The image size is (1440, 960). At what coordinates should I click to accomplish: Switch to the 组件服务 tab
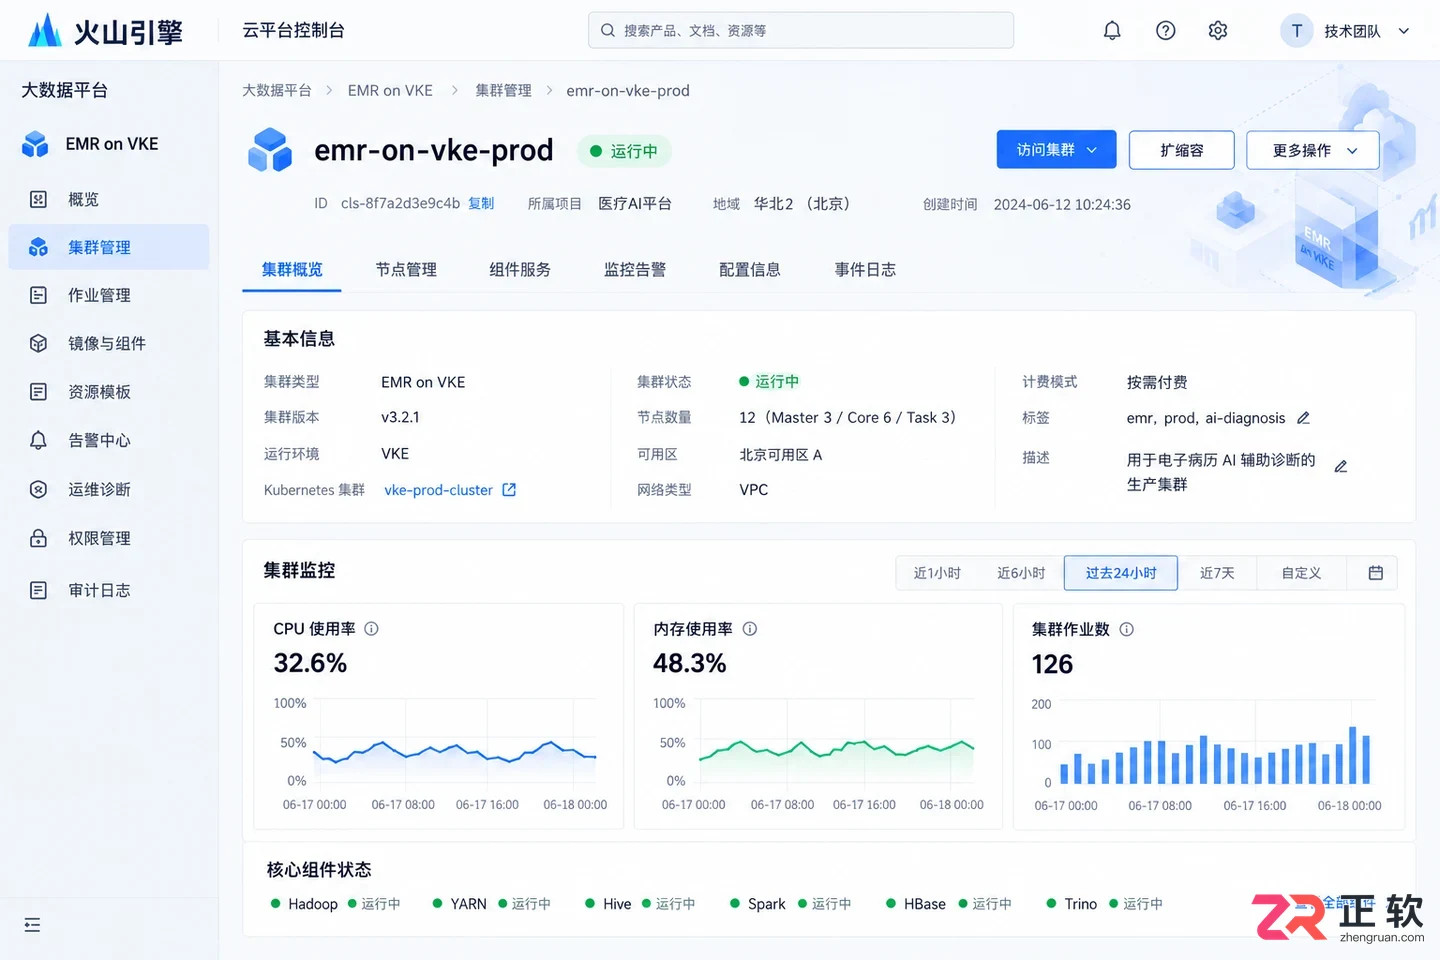tap(520, 270)
